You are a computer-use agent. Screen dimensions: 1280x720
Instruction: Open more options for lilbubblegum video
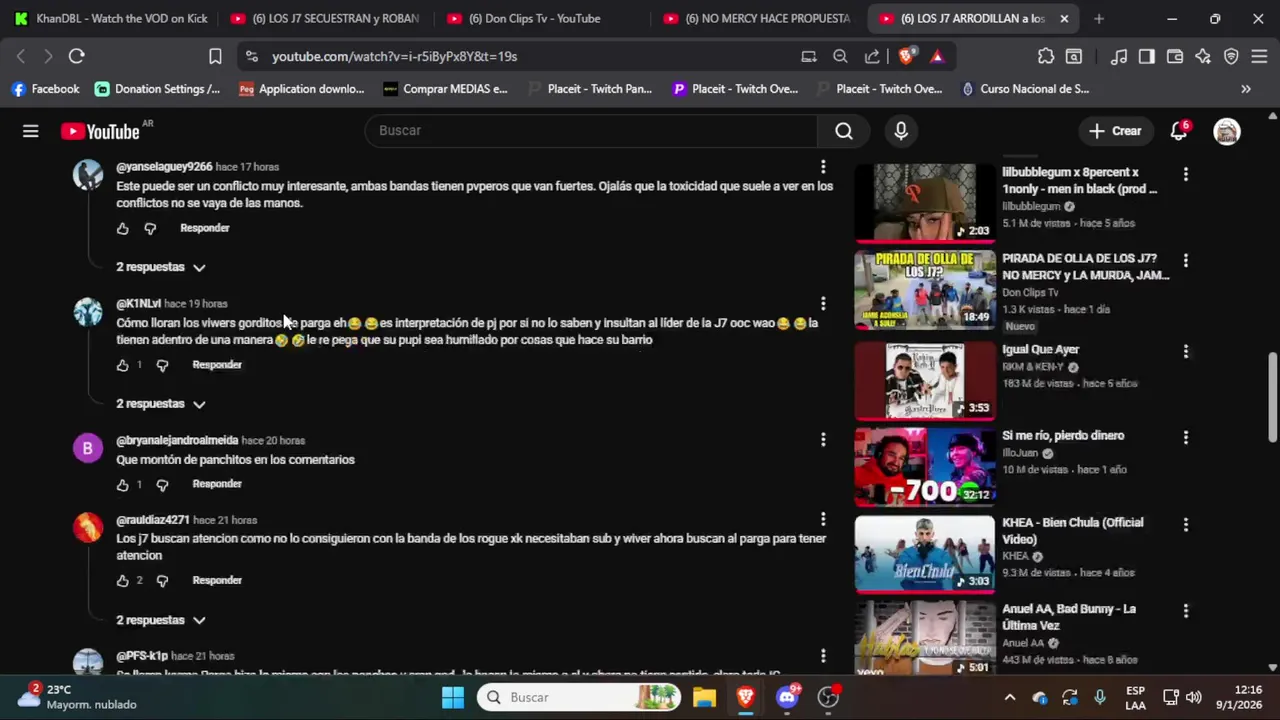1185,174
